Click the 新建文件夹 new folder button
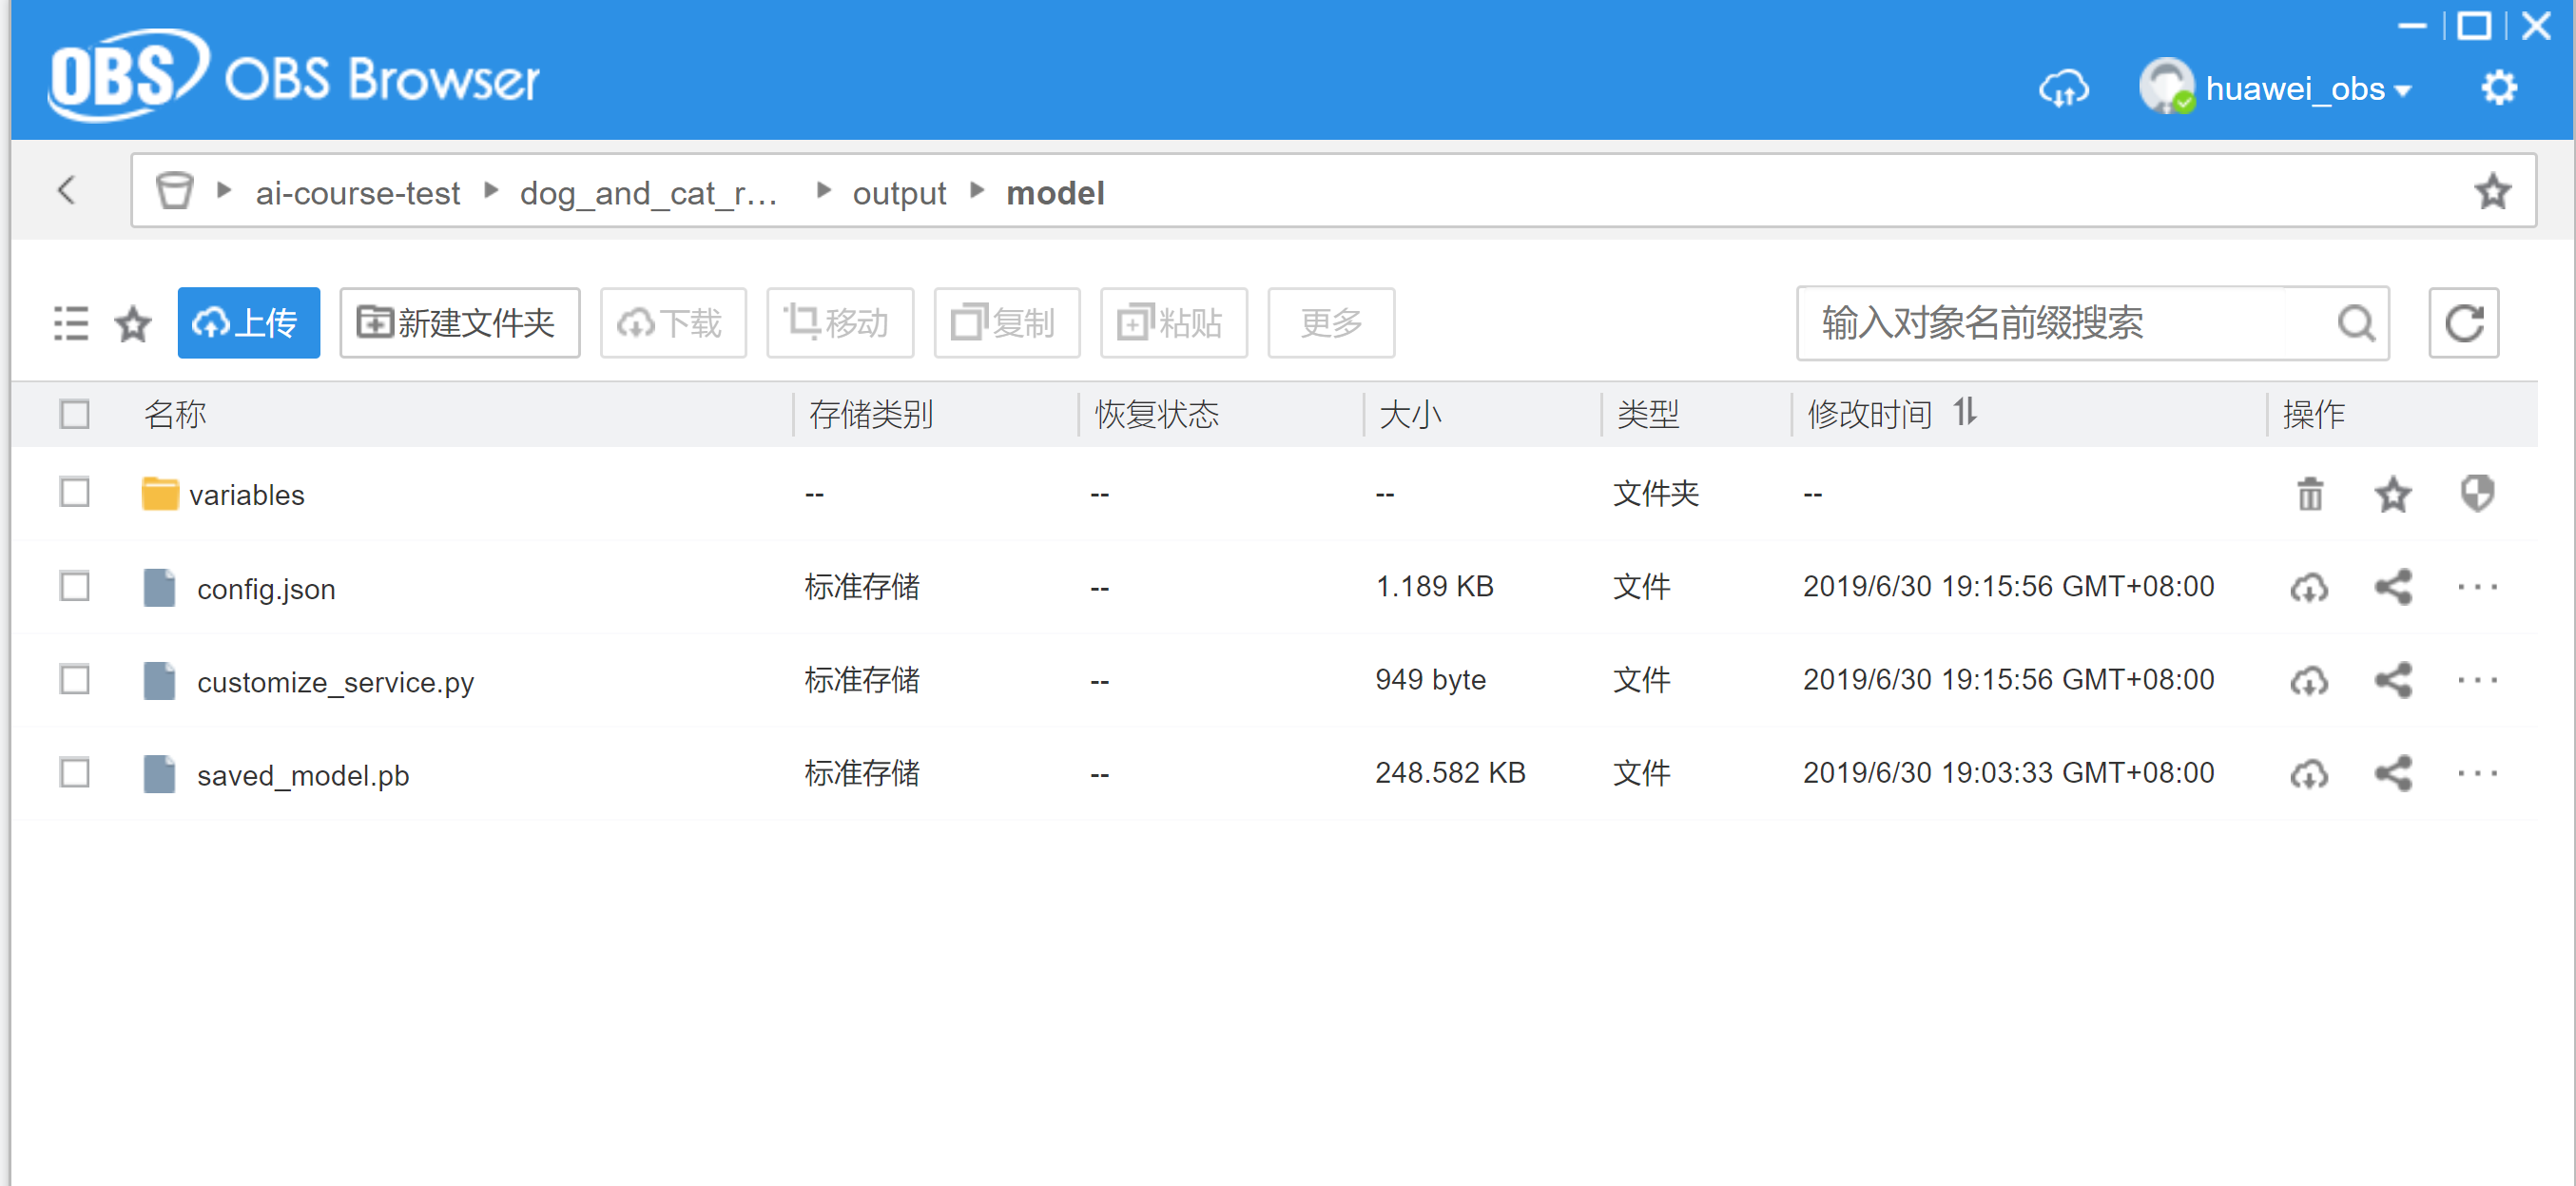2576x1186 pixels. (x=459, y=323)
